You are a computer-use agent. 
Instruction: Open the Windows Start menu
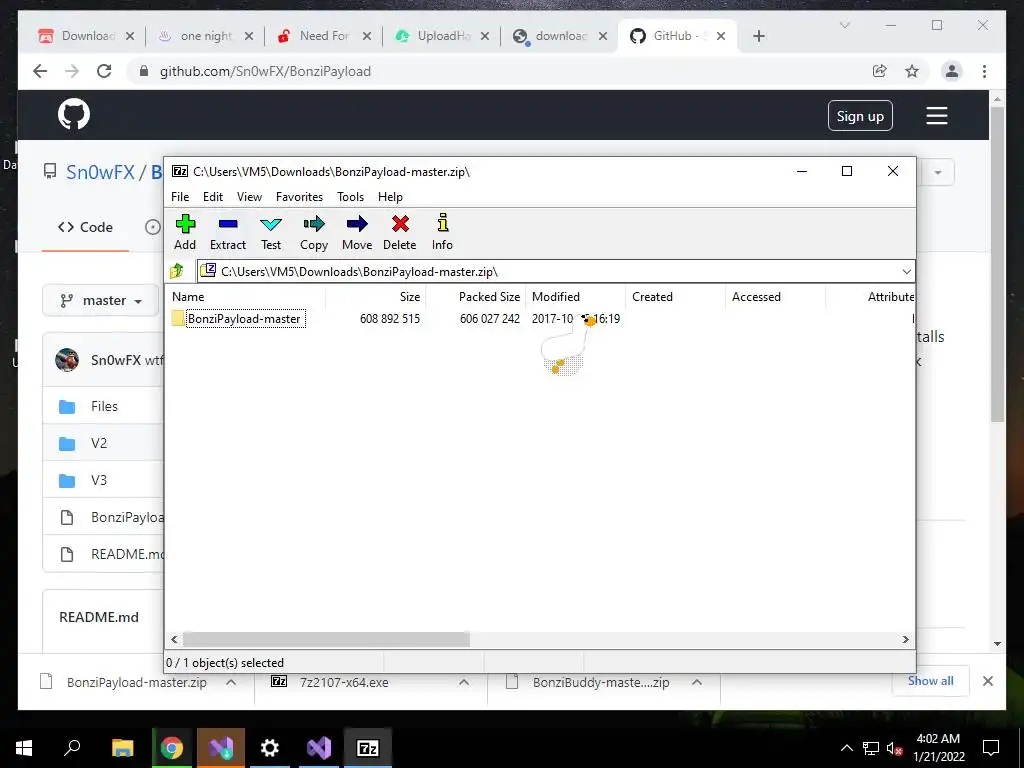24,748
